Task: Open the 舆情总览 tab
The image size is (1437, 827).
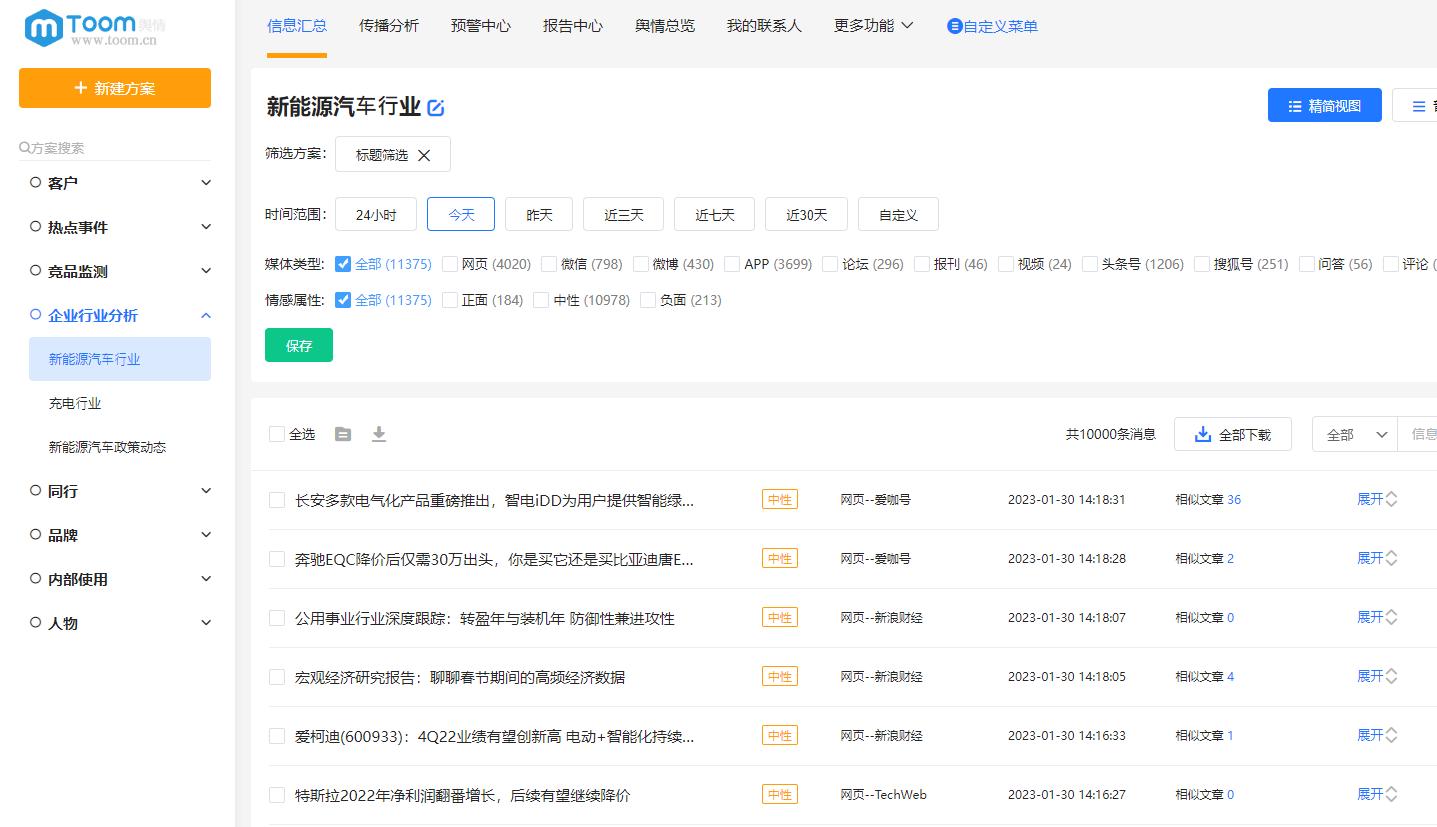Action: [663, 26]
